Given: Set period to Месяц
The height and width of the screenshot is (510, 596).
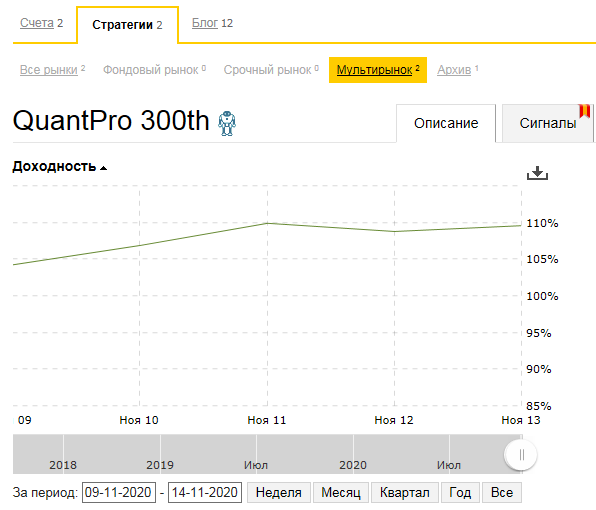Looking at the screenshot, I should [341, 493].
